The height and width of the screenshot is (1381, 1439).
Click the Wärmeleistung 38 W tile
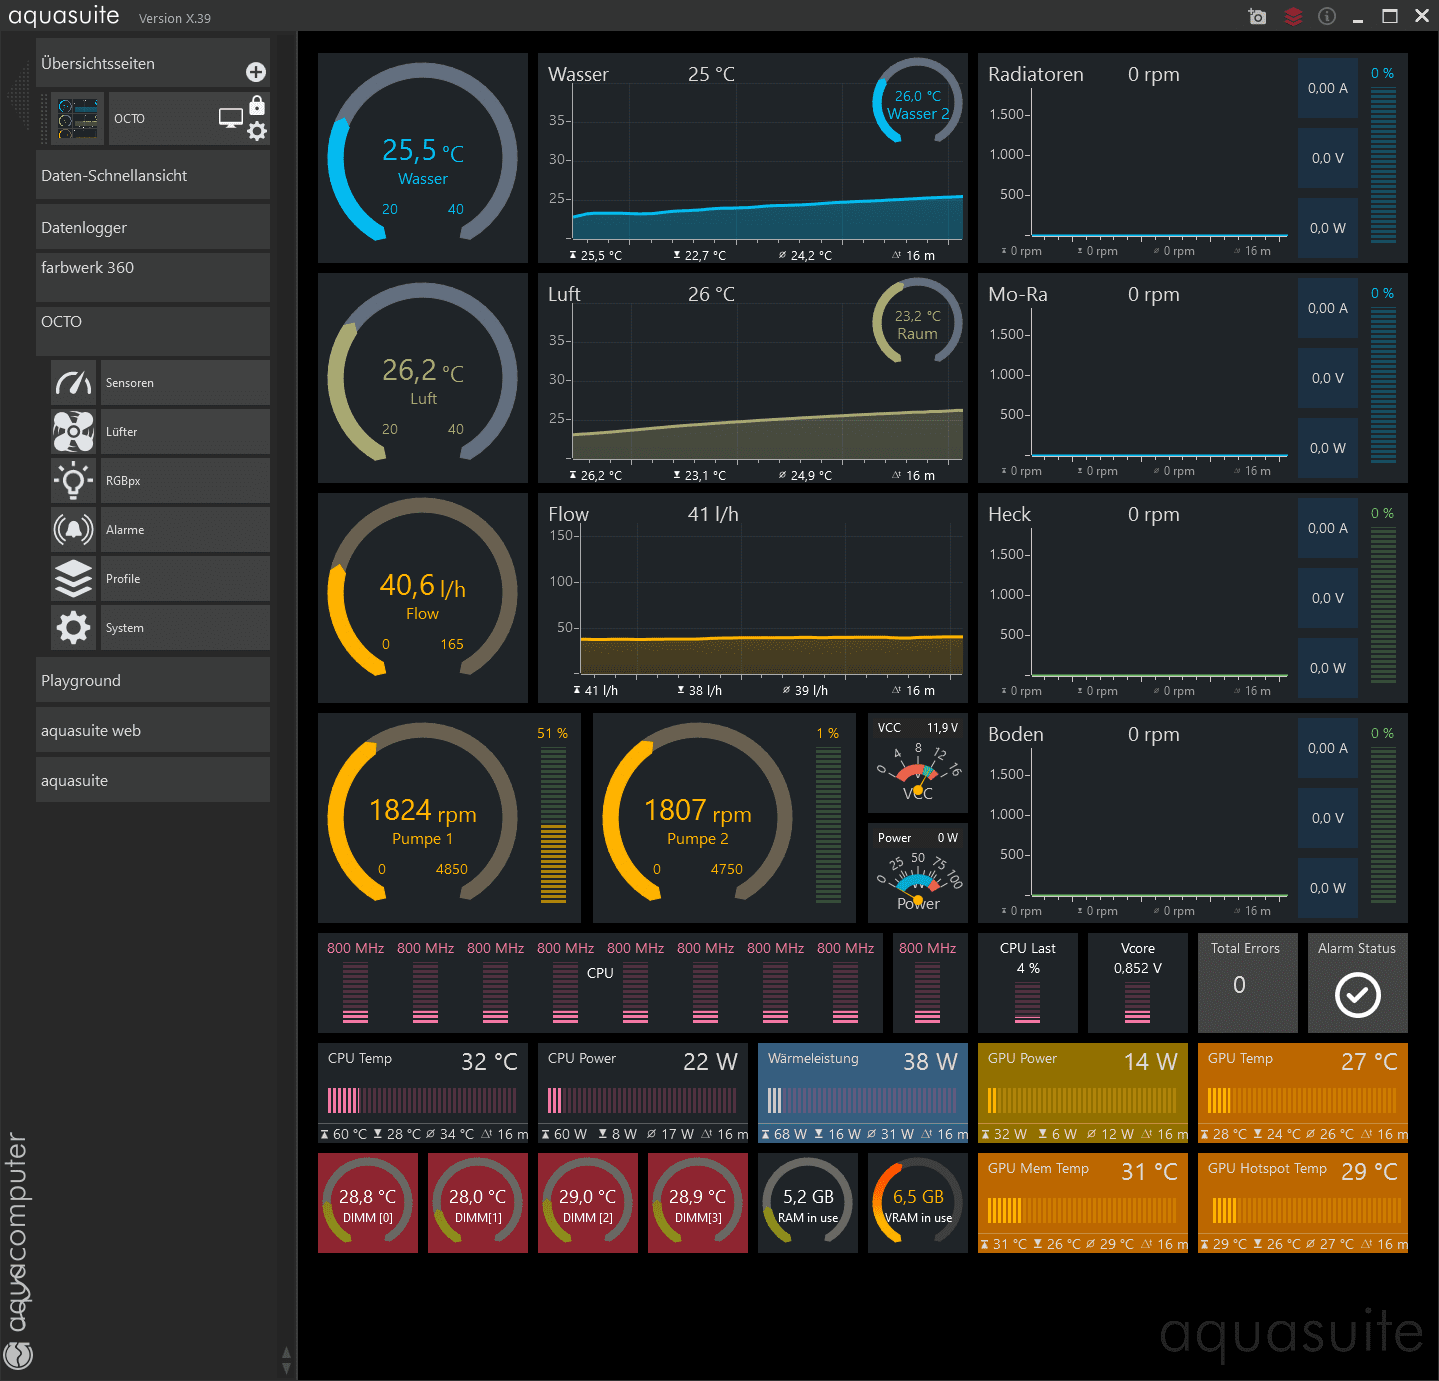(863, 1093)
